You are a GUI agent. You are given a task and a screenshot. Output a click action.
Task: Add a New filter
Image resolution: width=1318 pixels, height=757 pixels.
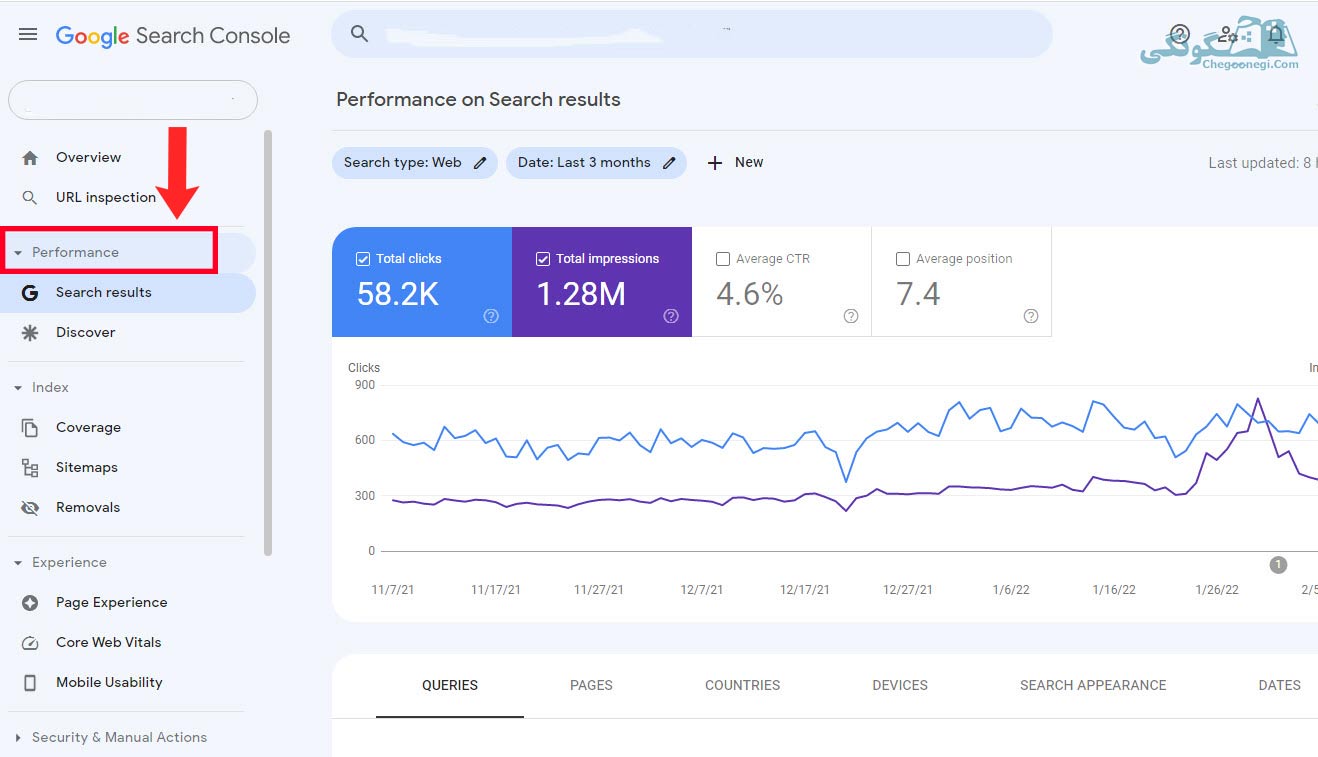click(x=735, y=163)
